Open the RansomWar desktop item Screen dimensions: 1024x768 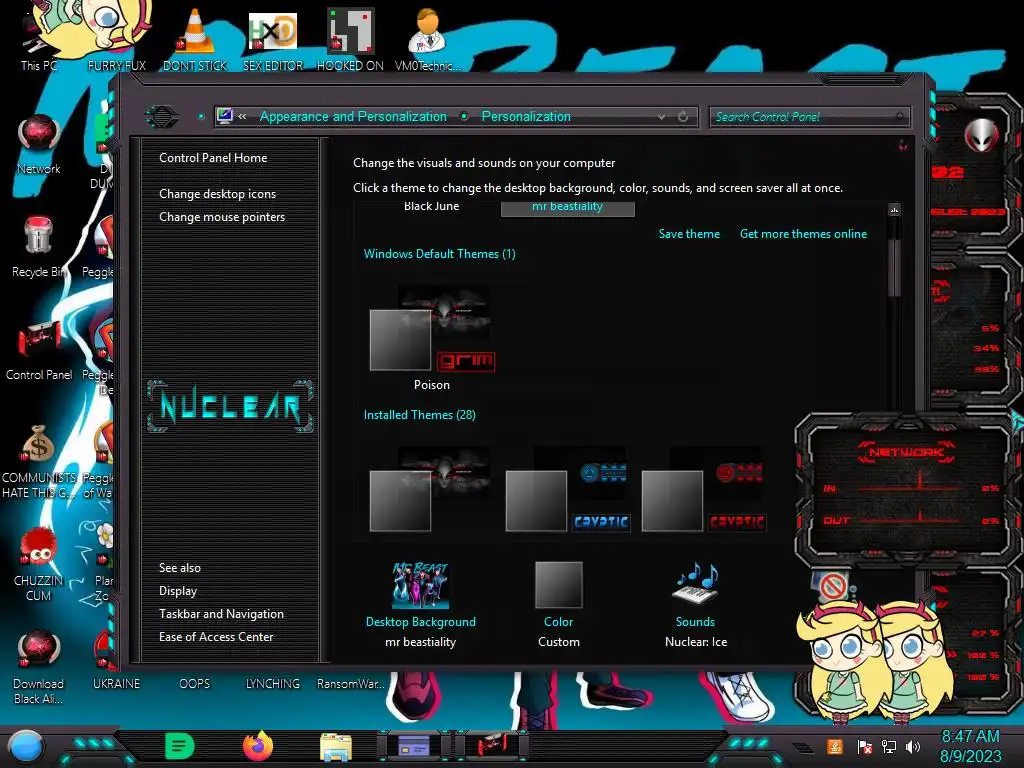click(x=350, y=684)
